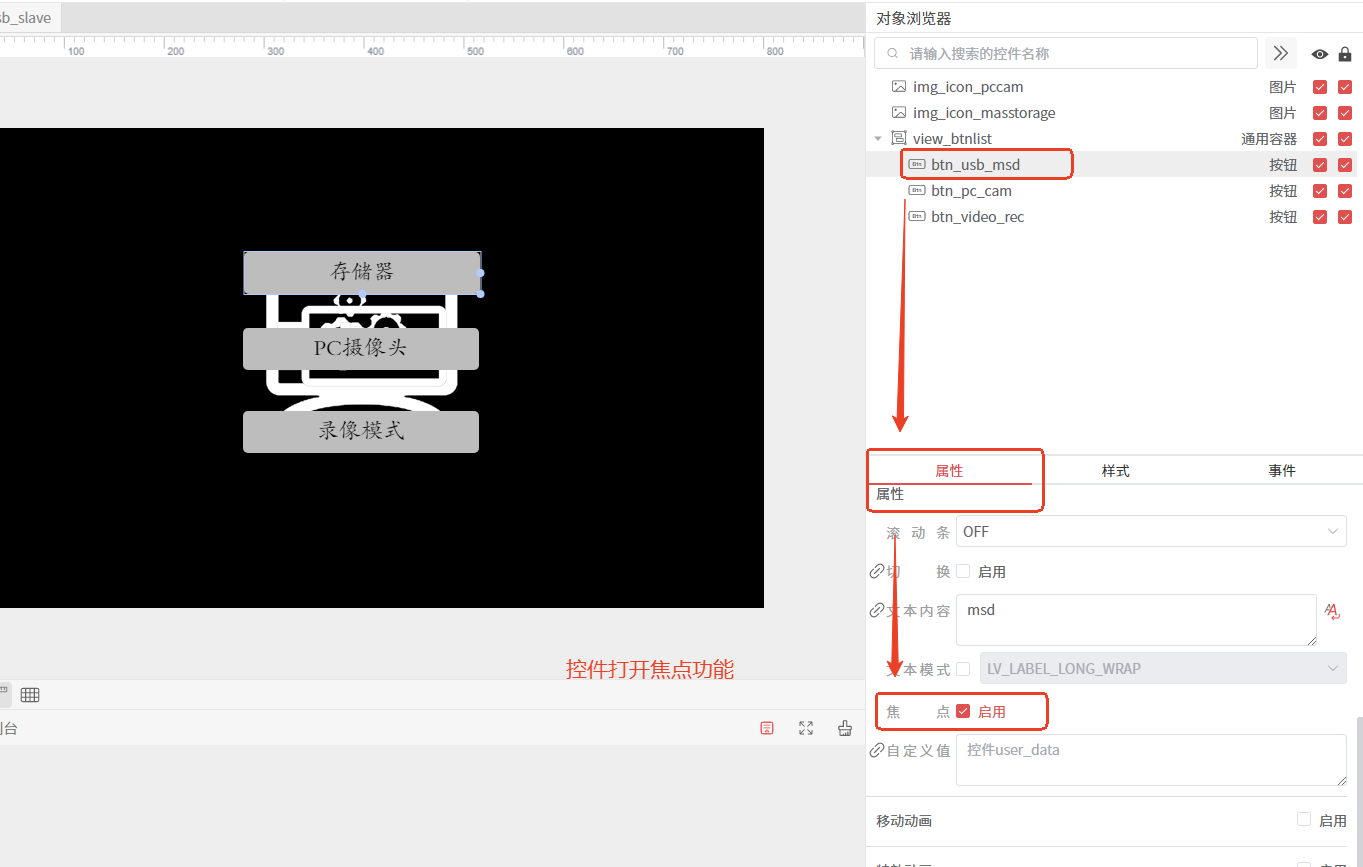
Task: Click the 文本内容 msd text box
Action: 1136,620
